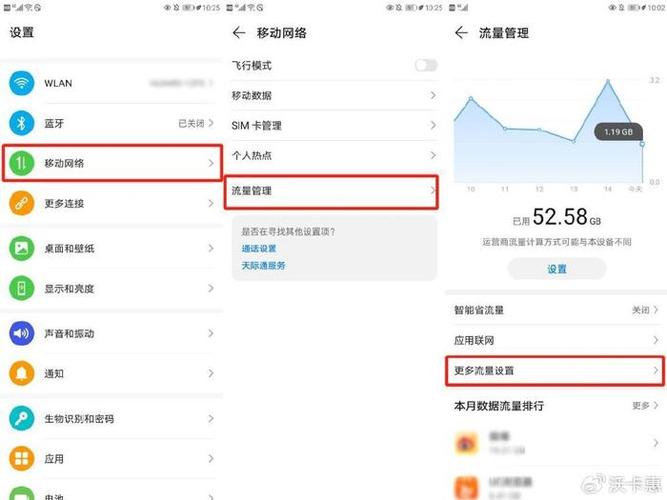Expand 蓝牙 已关闭 chevron
667x500 pixels.
coord(211,123)
